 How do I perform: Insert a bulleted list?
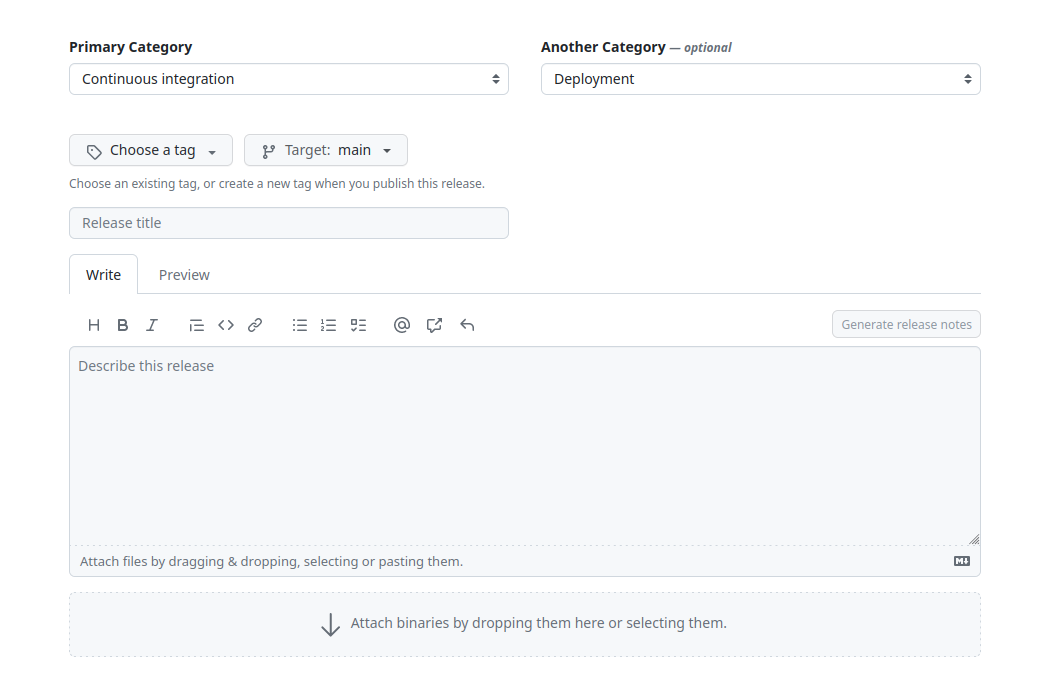click(299, 325)
